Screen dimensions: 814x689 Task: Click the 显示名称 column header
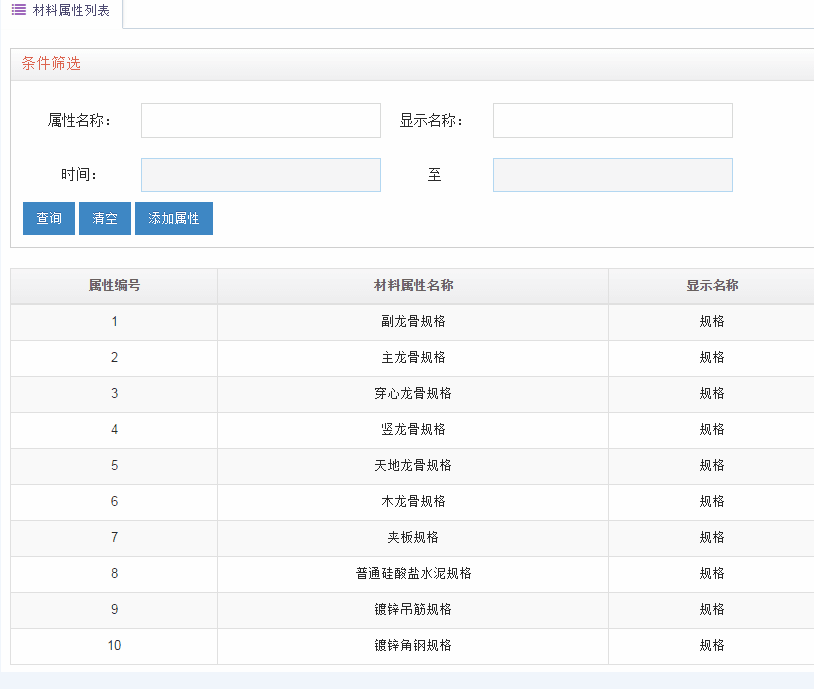[712, 286]
